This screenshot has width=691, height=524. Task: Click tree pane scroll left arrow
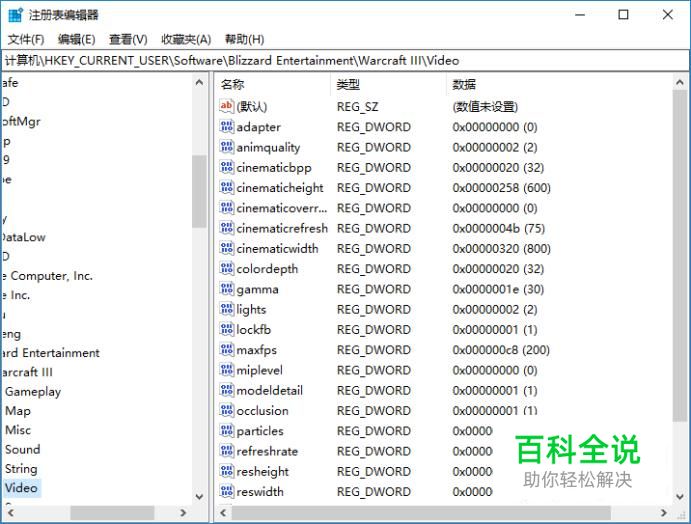(11, 513)
